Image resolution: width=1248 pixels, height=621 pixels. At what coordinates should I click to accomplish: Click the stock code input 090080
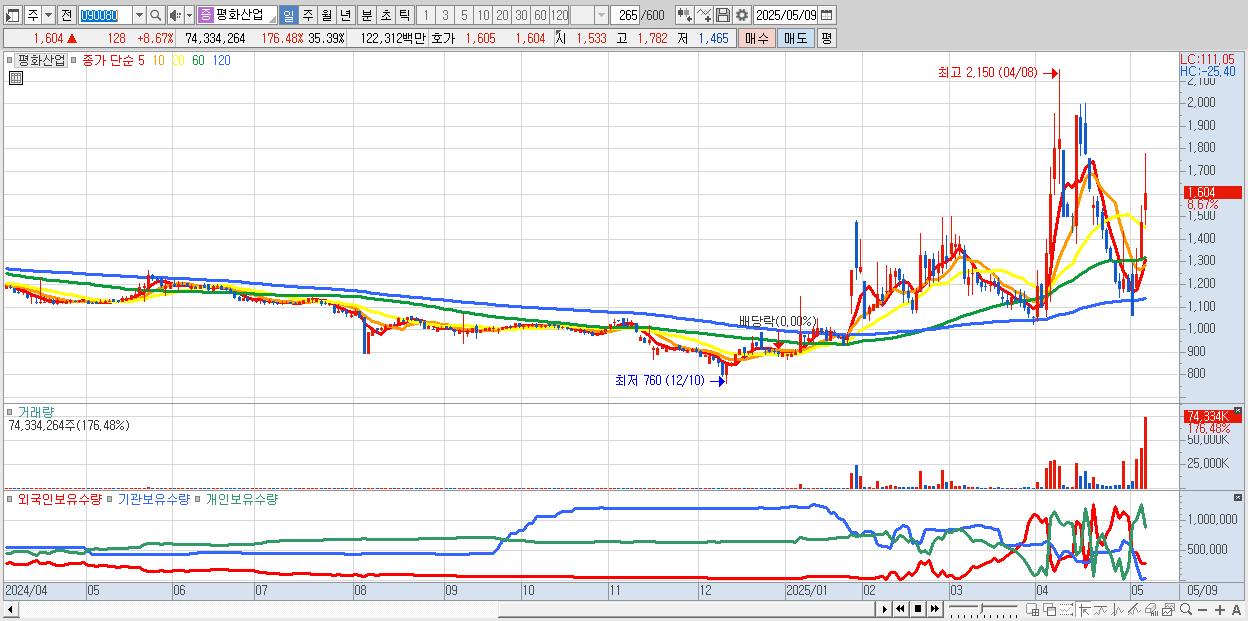tap(104, 15)
